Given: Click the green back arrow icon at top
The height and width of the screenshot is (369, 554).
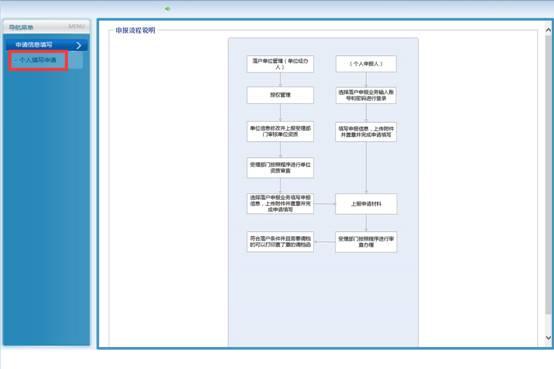Looking at the screenshot, I should tap(167, 8).
